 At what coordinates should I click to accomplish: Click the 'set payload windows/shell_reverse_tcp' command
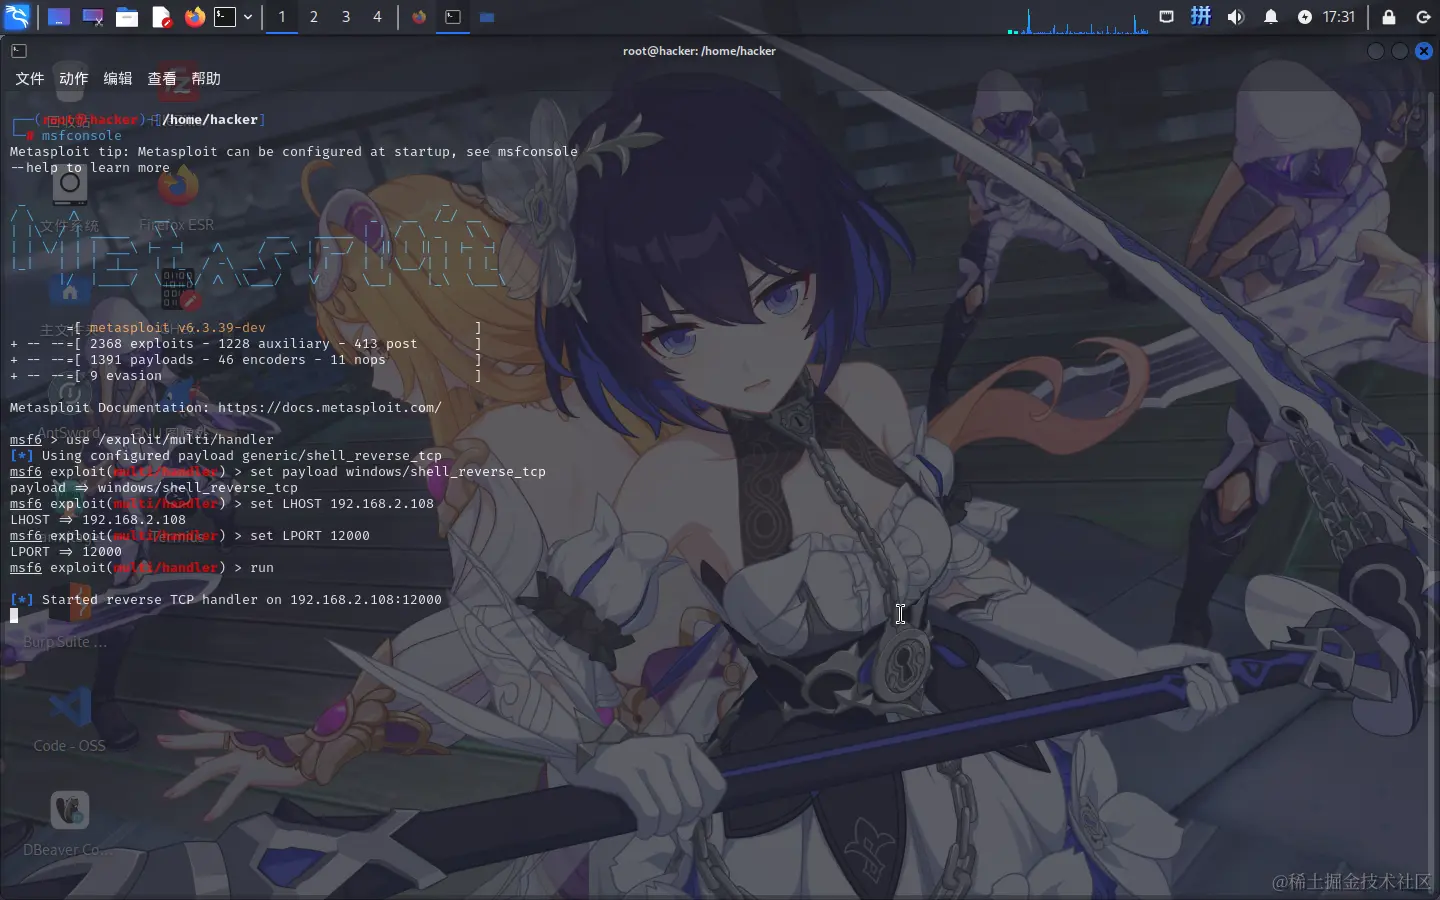(x=398, y=472)
